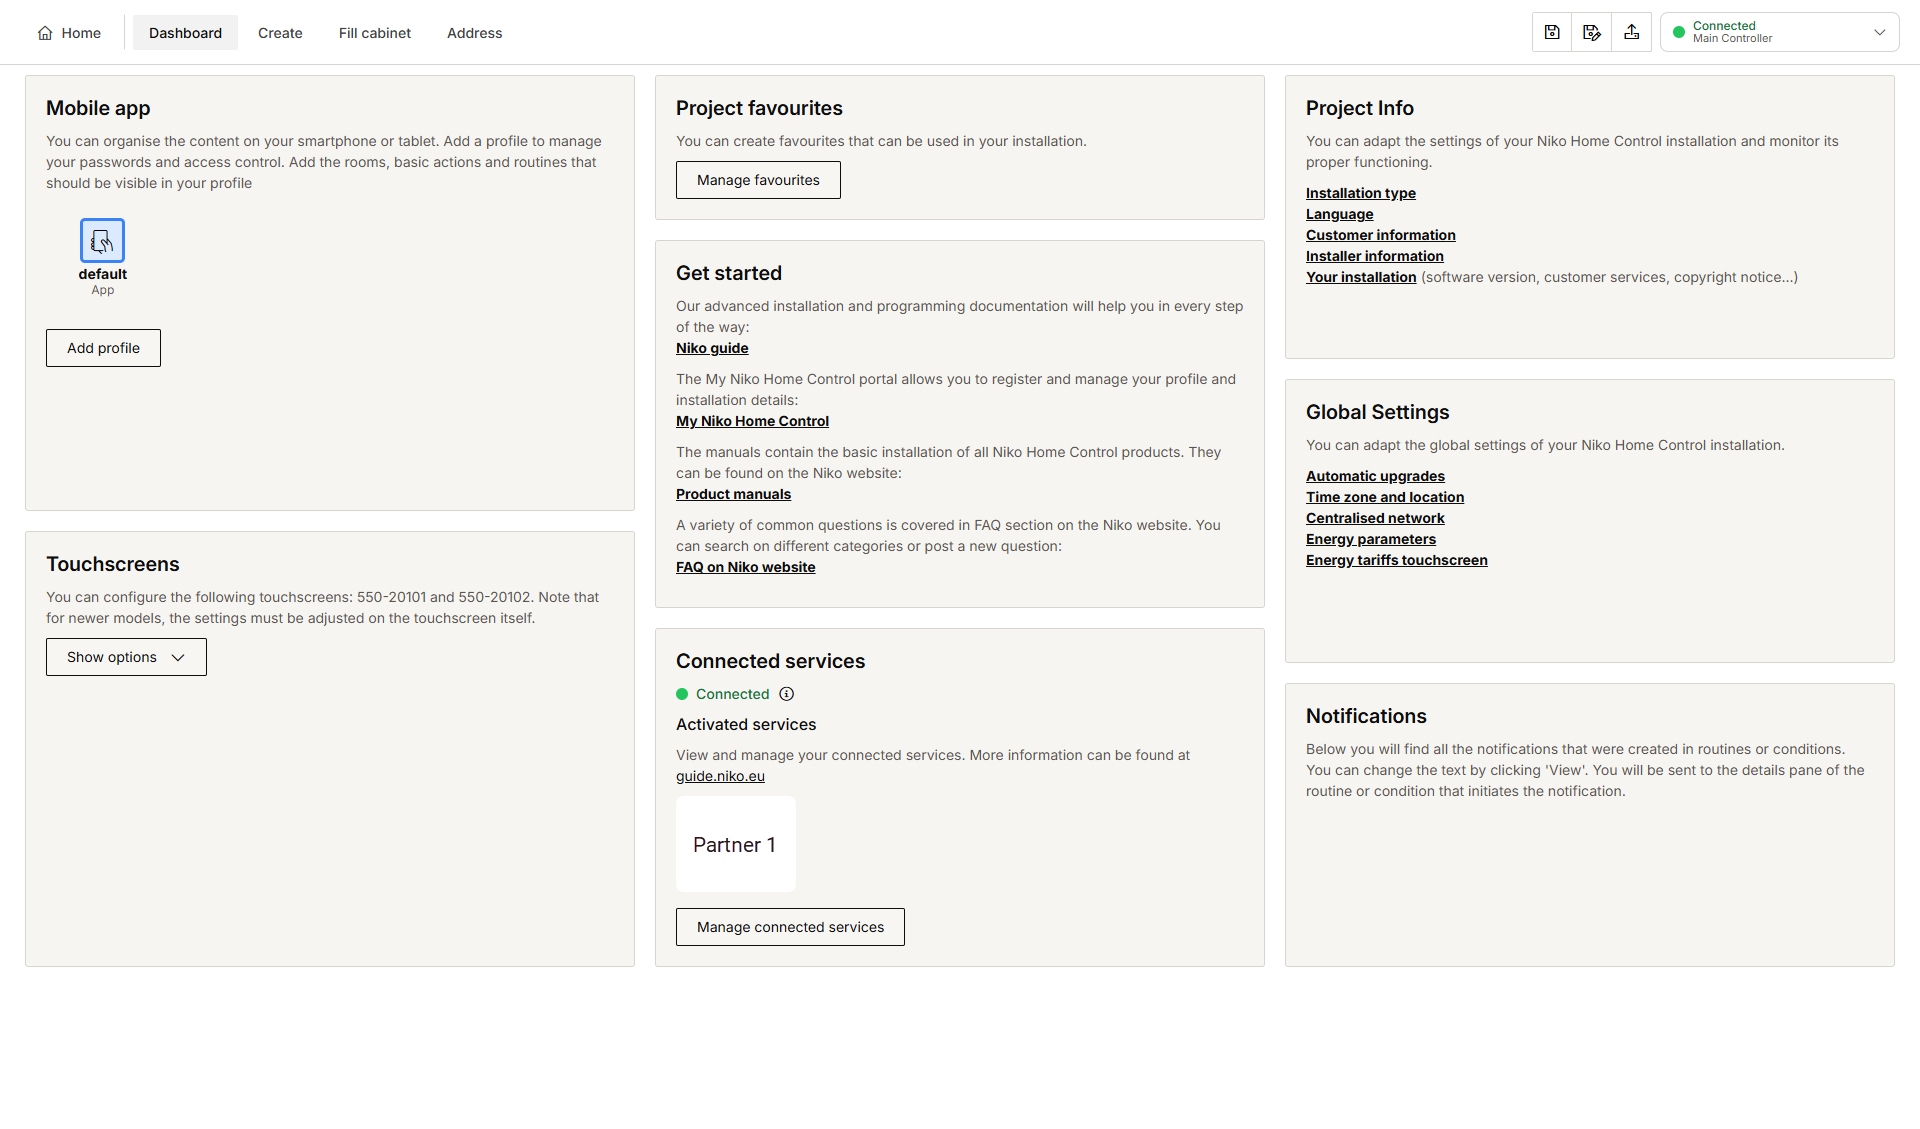Open the Centralised network link
The height and width of the screenshot is (1129, 1920).
[x=1375, y=518]
